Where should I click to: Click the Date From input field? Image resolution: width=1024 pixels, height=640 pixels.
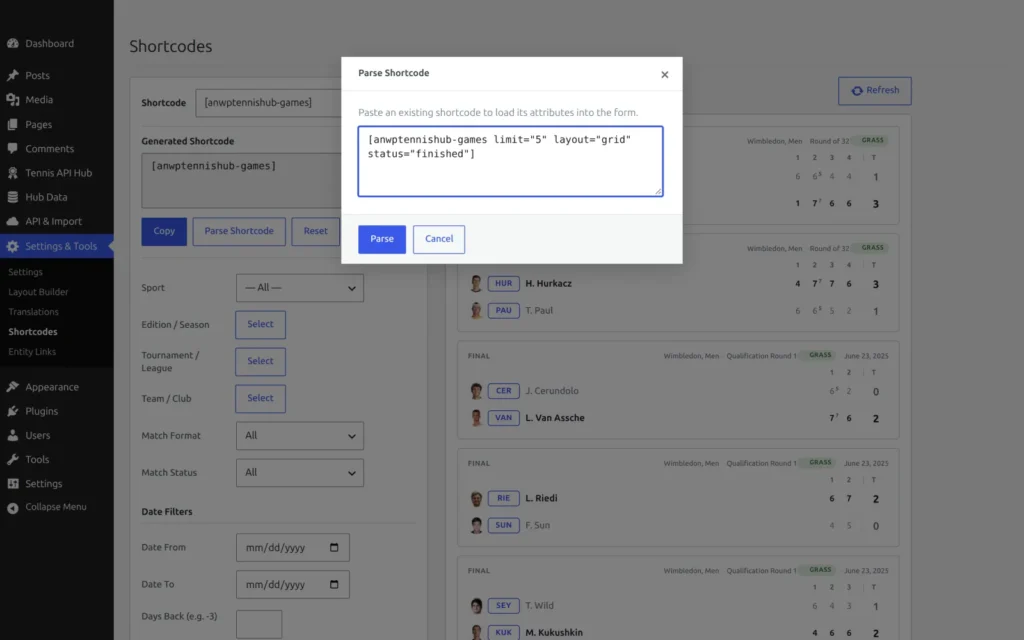293,547
